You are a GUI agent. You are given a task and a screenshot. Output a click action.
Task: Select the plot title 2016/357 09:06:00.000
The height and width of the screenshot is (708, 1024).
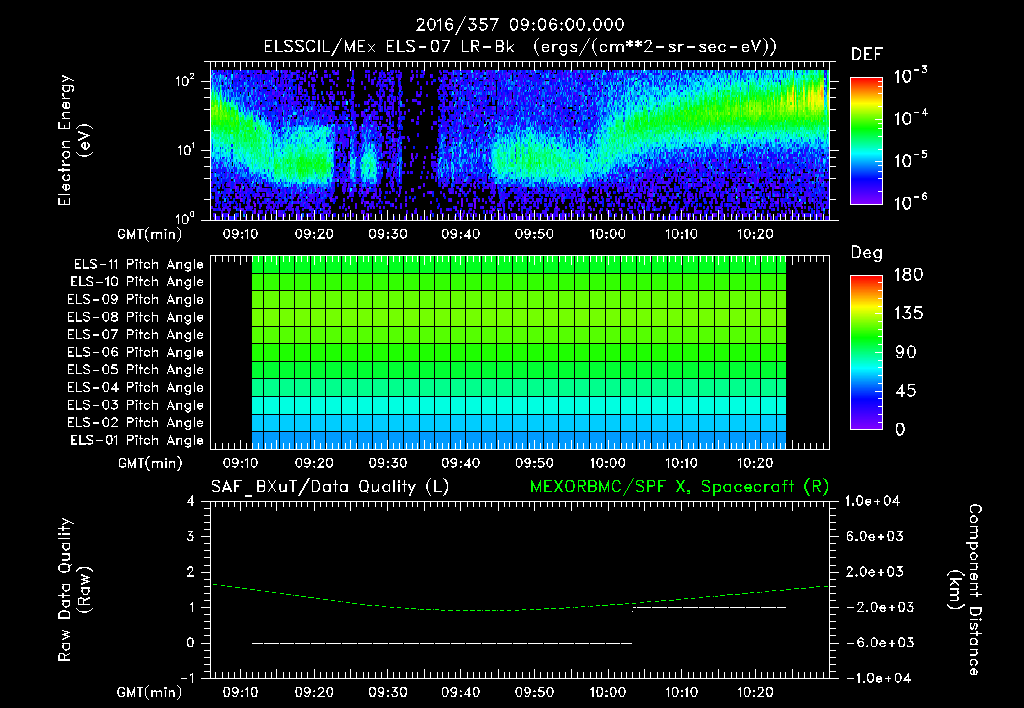pyautogui.click(x=520, y=25)
